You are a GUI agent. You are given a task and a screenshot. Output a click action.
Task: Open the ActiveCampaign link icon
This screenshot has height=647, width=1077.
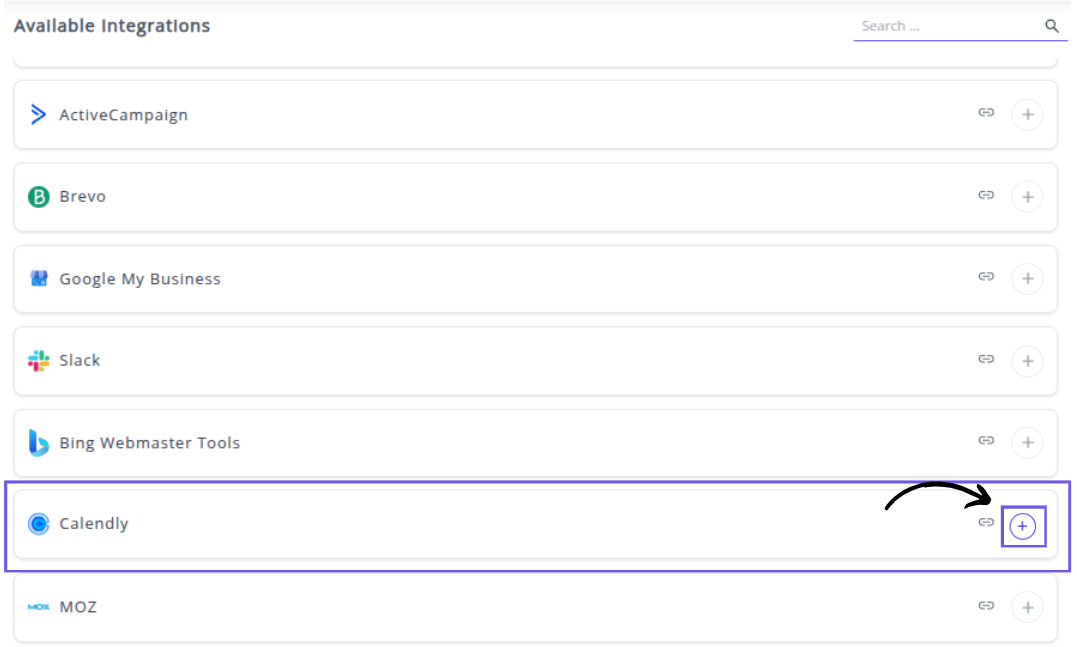tap(986, 113)
